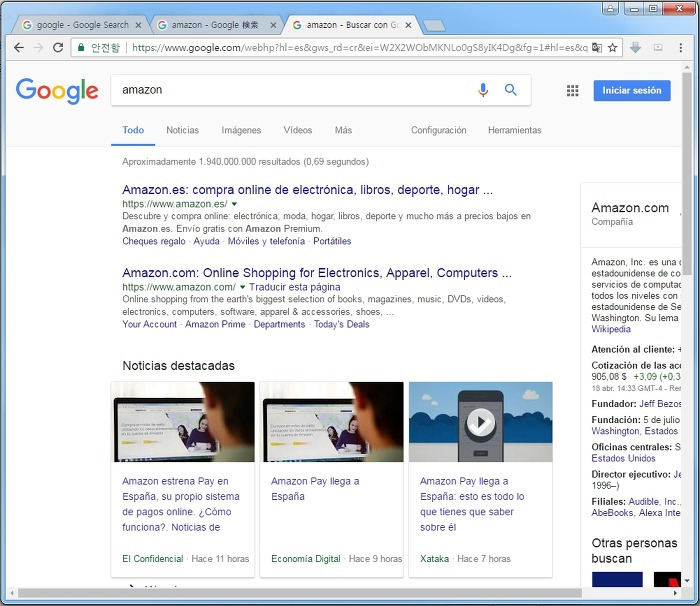This screenshot has height=606, width=700.
Task: Open the Wikipedia link in knowledge panel
Action: pos(611,329)
